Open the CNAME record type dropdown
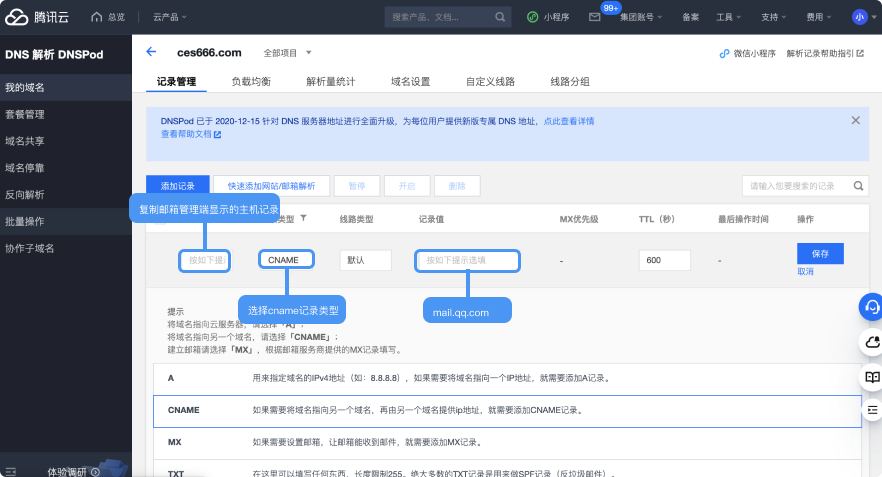The width and height of the screenshot is (882, 477). pos(286,259)
